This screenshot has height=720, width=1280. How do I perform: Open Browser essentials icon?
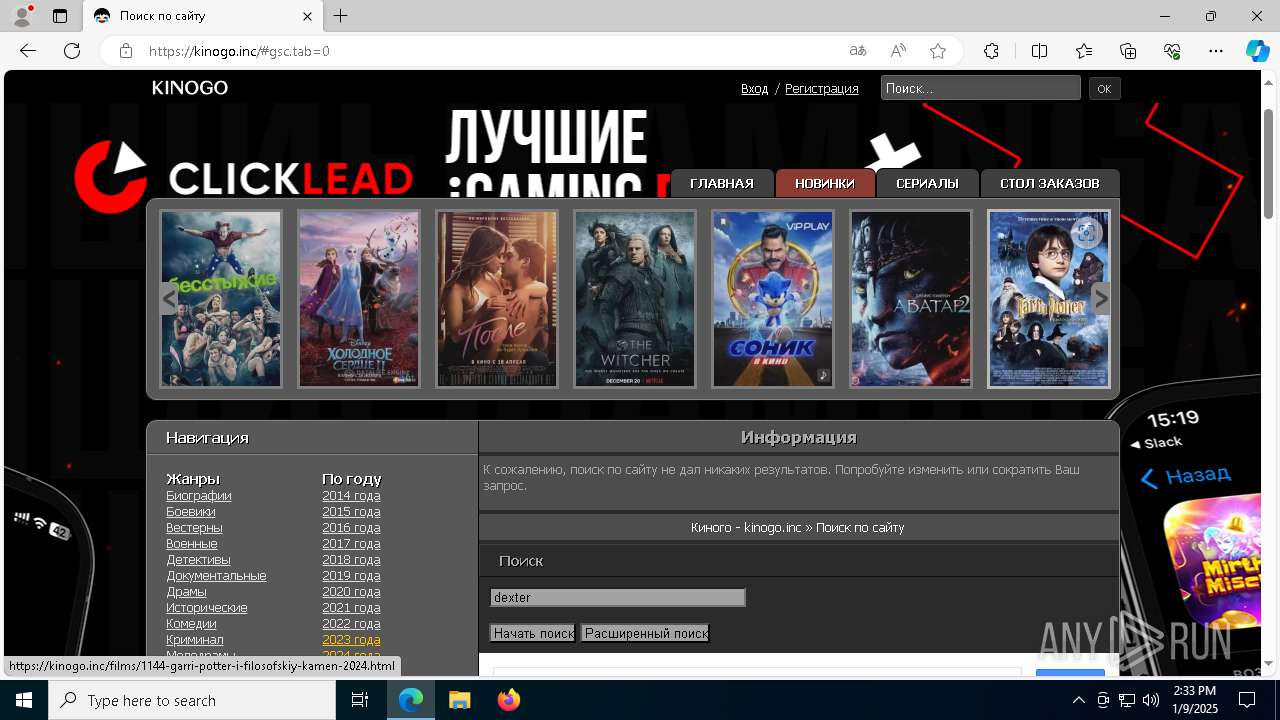click(x=1172, y=51)
